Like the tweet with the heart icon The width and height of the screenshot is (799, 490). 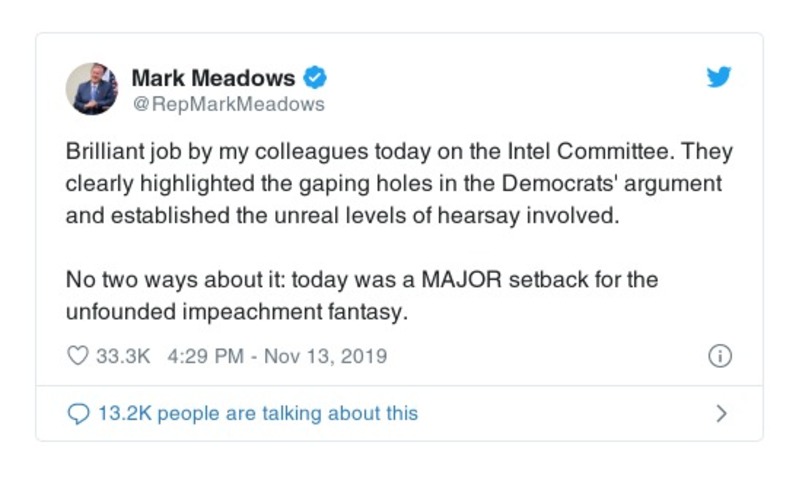click(x=77, y=356)
